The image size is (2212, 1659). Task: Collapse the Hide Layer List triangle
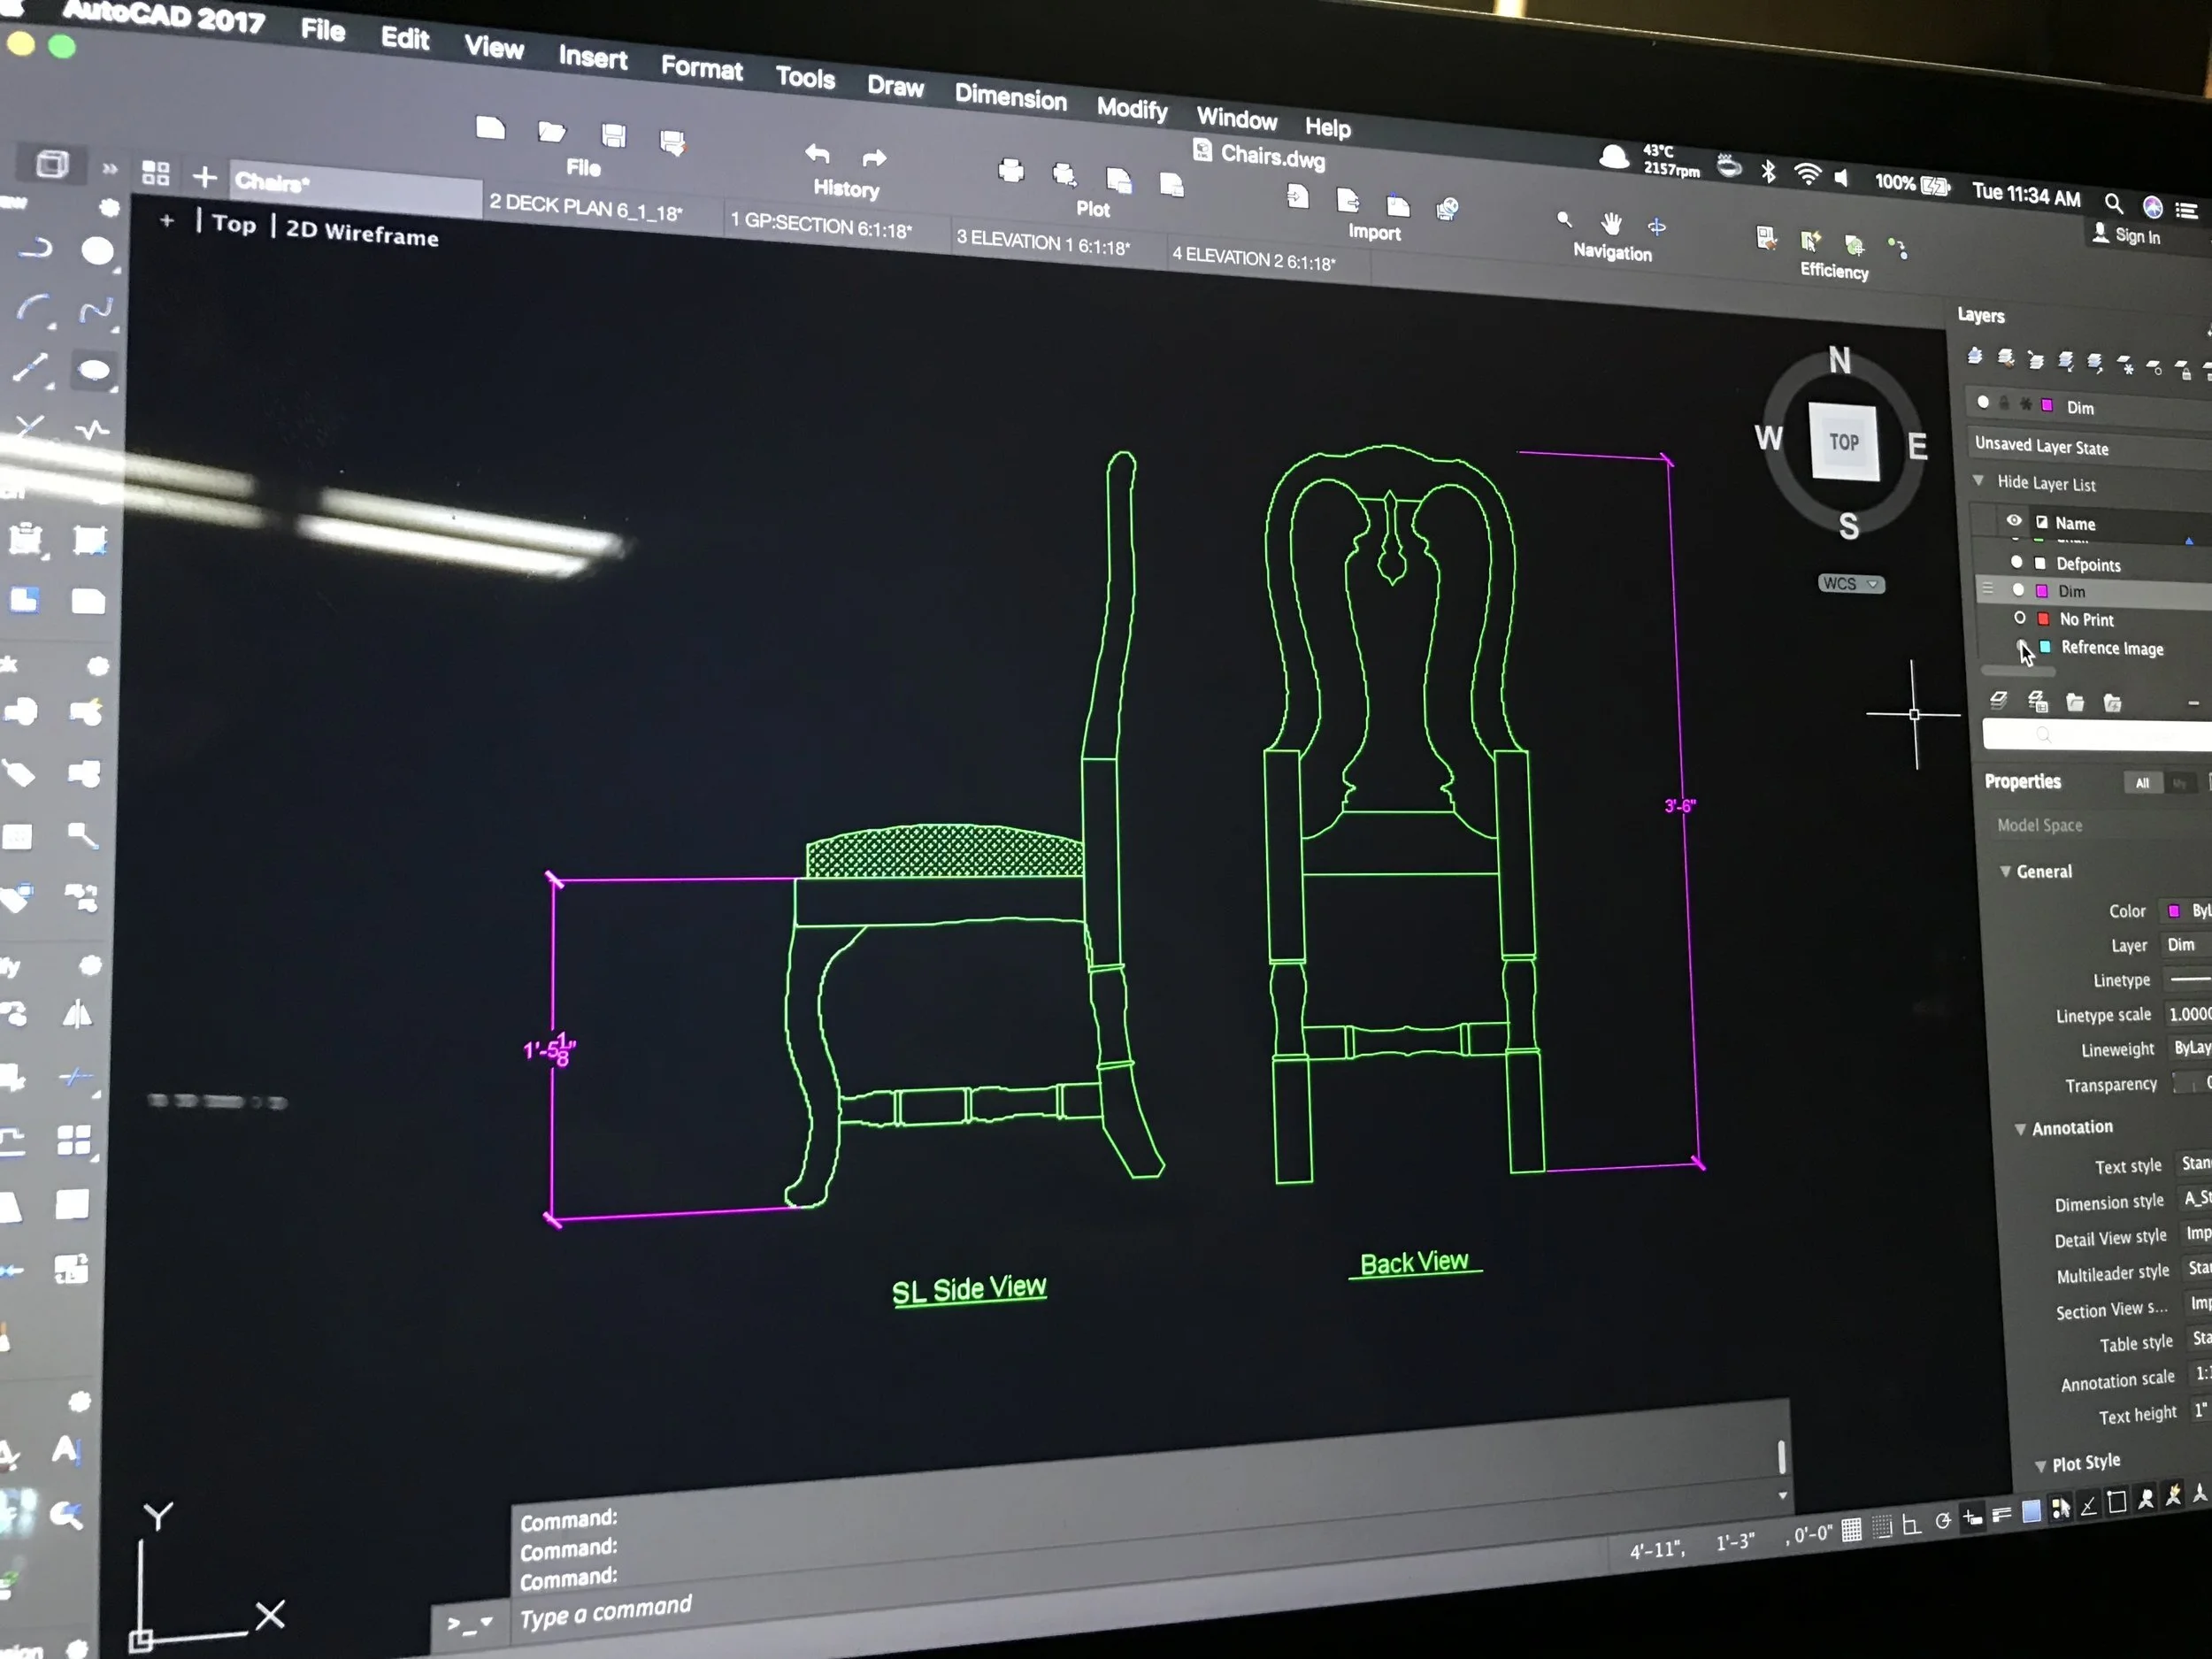coord(1978,481)
